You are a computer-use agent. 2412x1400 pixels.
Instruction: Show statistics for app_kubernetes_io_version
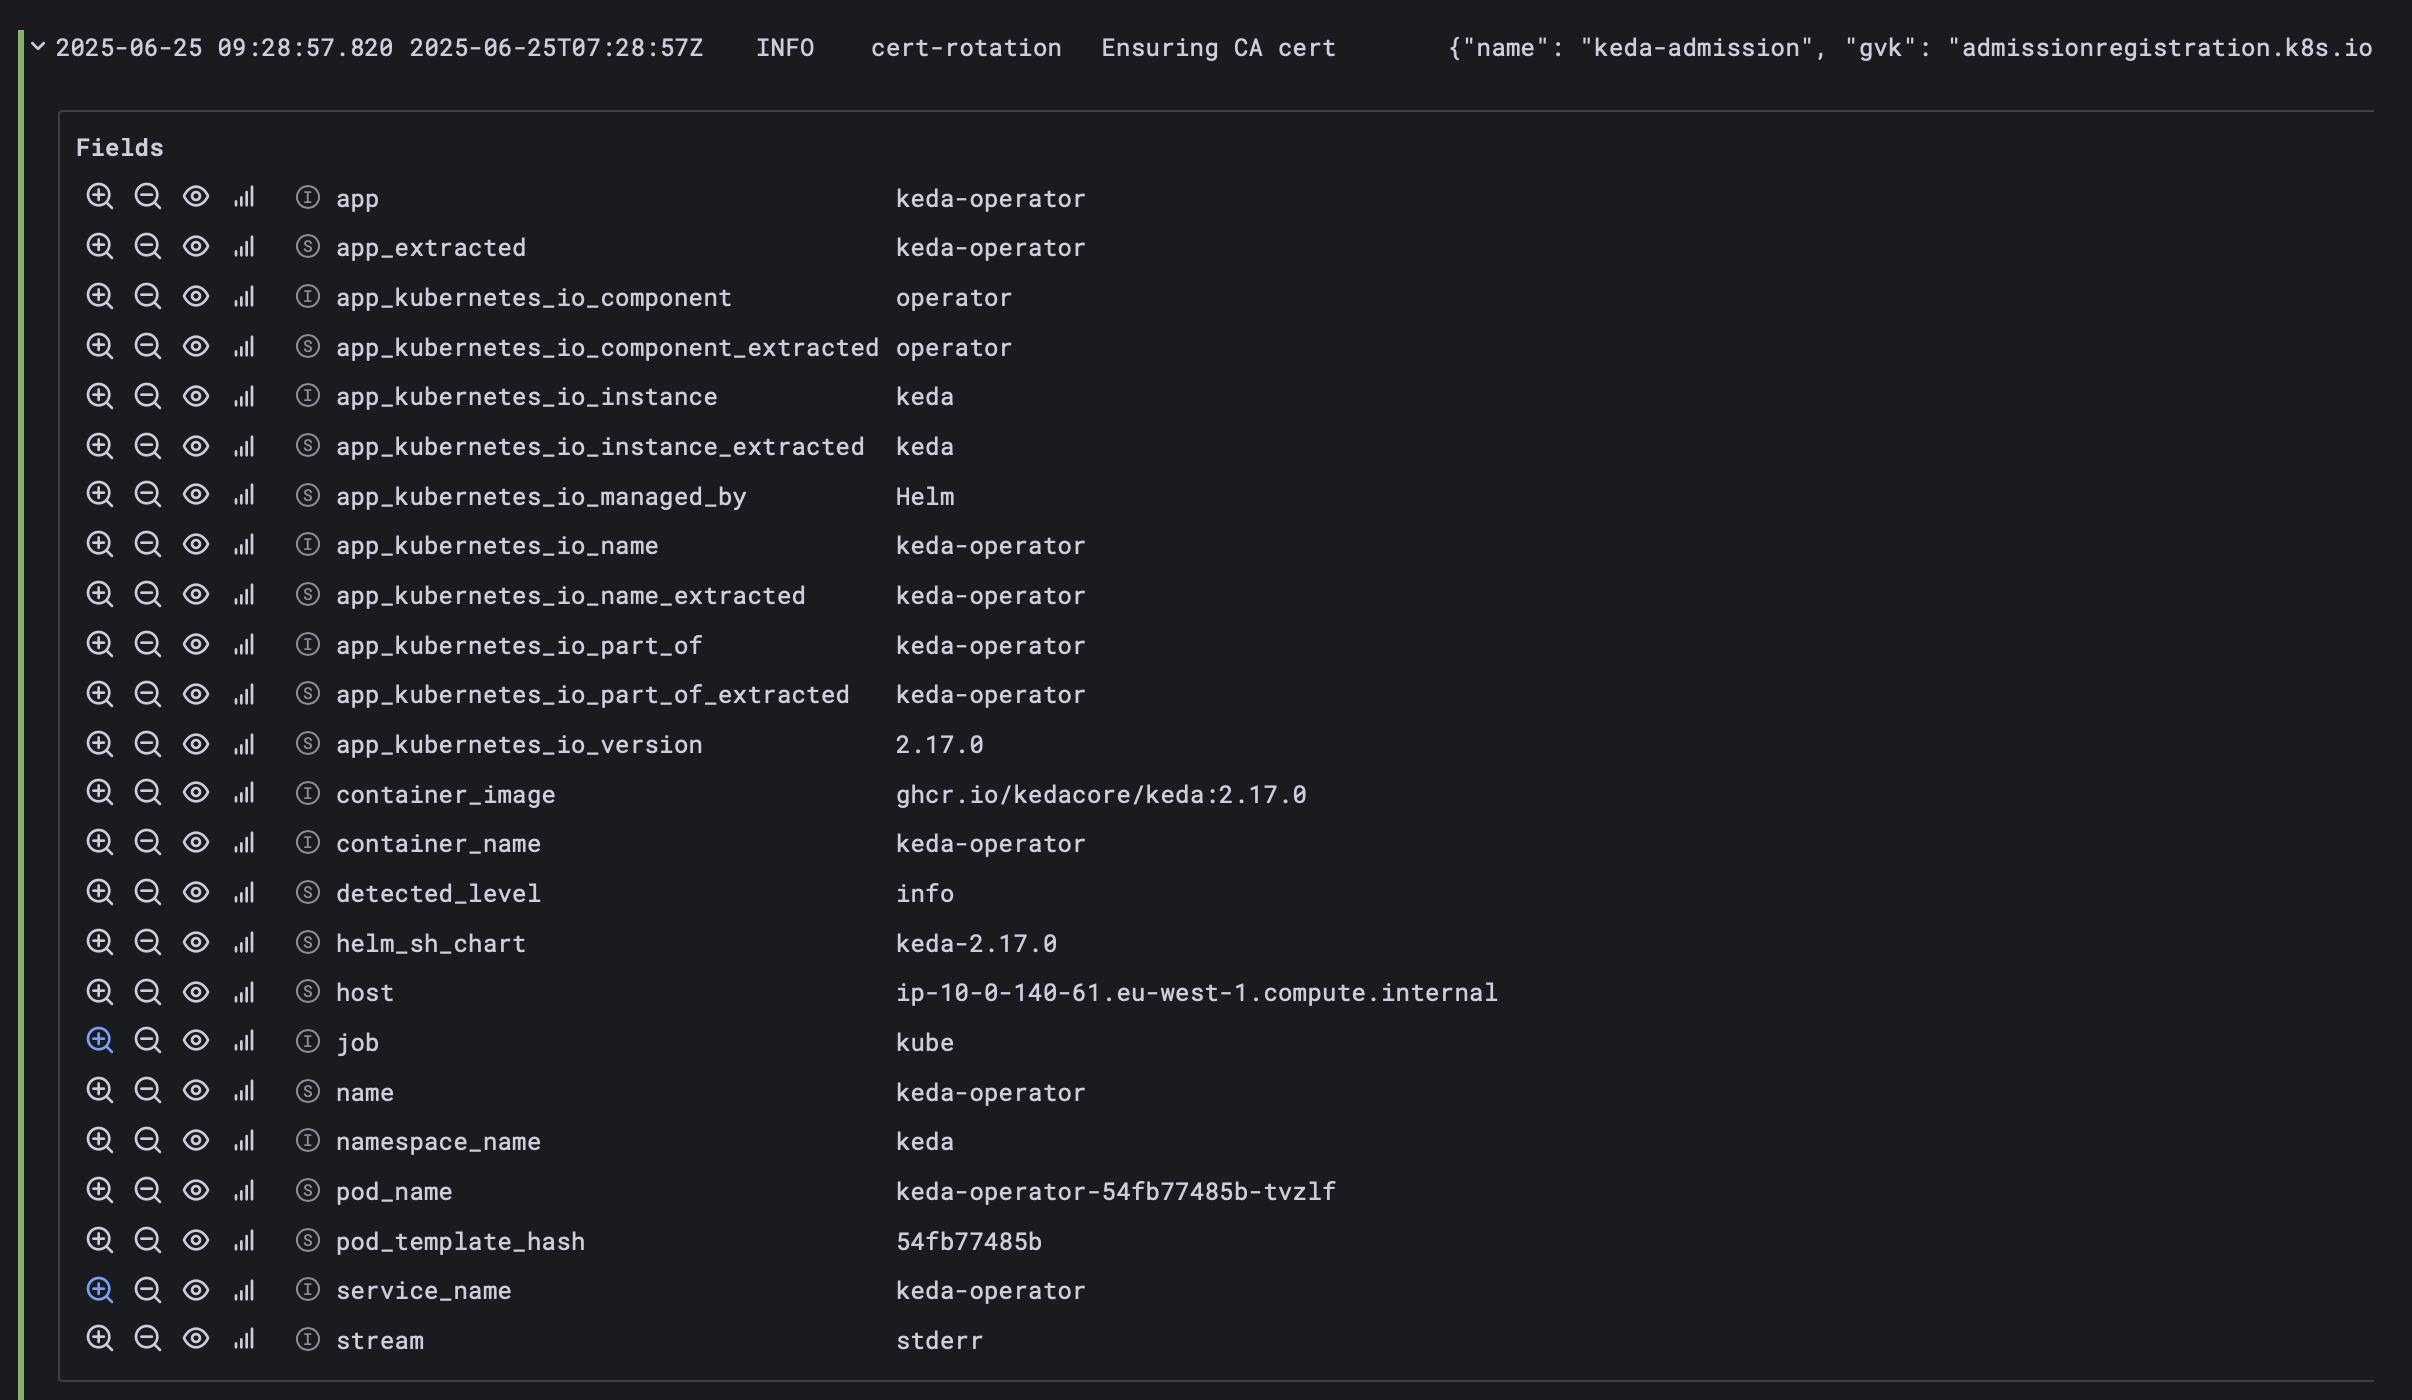point(245,743)
